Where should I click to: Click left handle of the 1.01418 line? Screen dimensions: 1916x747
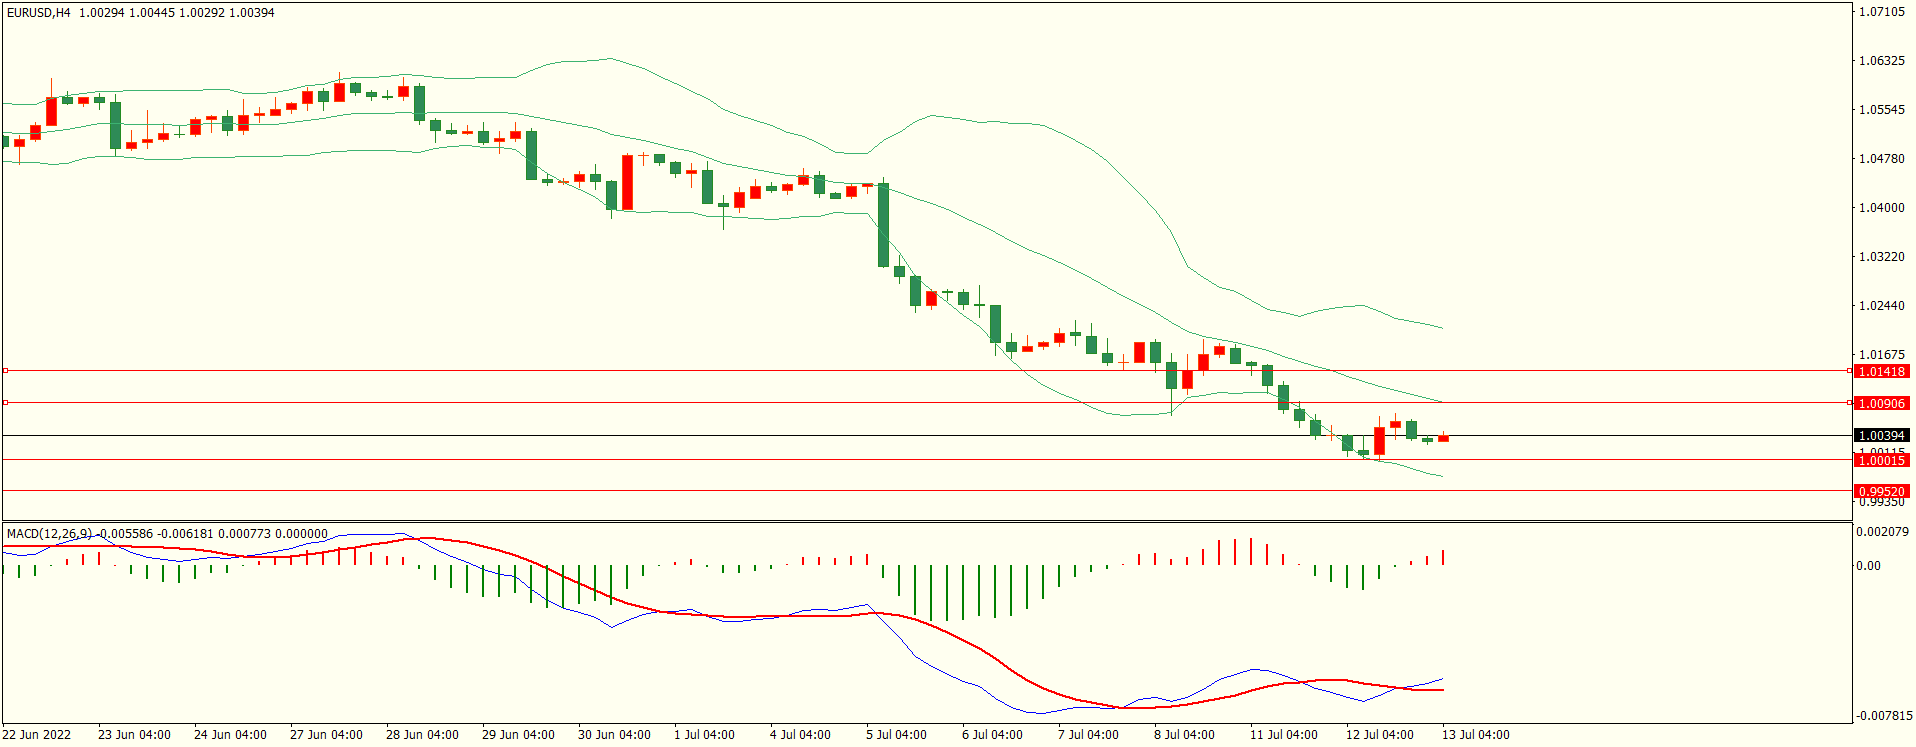[x=5, y=371]
